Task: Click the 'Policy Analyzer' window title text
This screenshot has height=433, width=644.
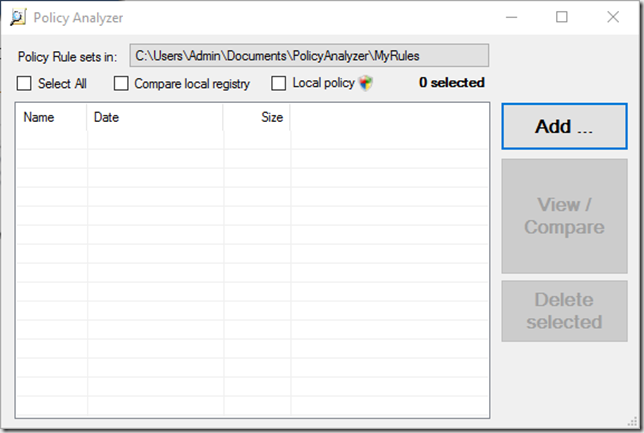Action: pyautogui.click(x=78, y=18)
